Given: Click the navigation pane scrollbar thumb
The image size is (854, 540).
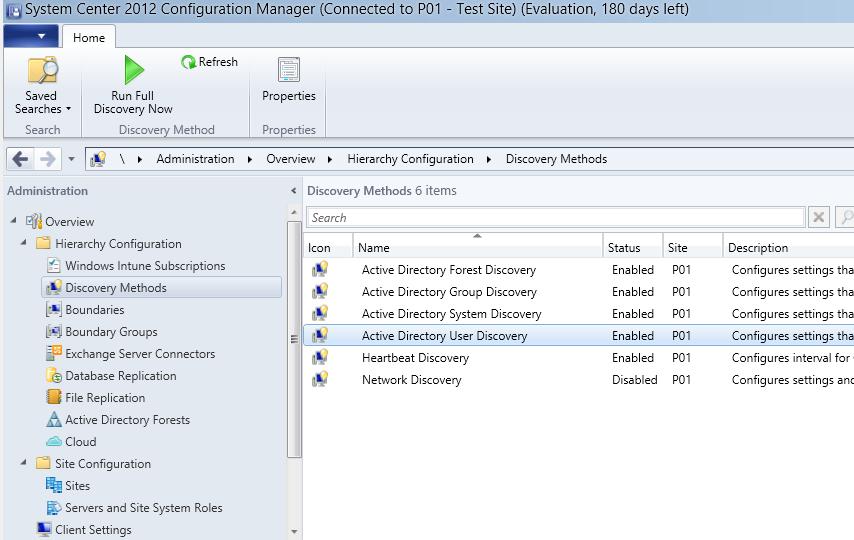Looking at the screenshot, I should pyautogui.click(x=294, y=339).
